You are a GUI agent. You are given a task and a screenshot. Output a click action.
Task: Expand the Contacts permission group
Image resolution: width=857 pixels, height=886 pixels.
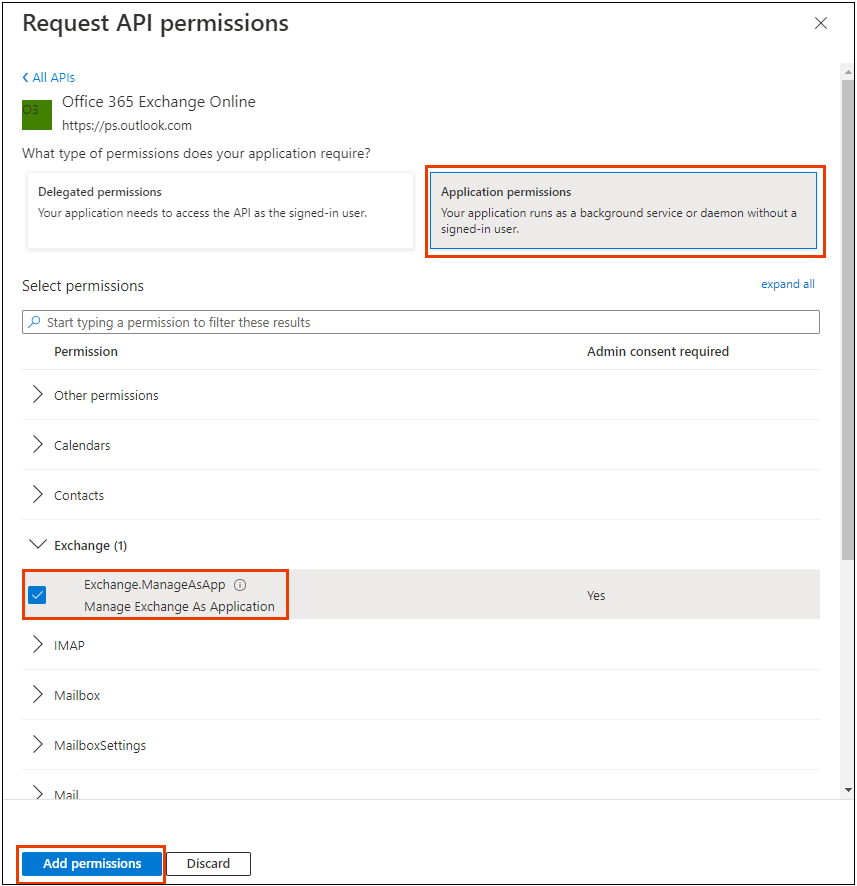click(x=37, y=495)
